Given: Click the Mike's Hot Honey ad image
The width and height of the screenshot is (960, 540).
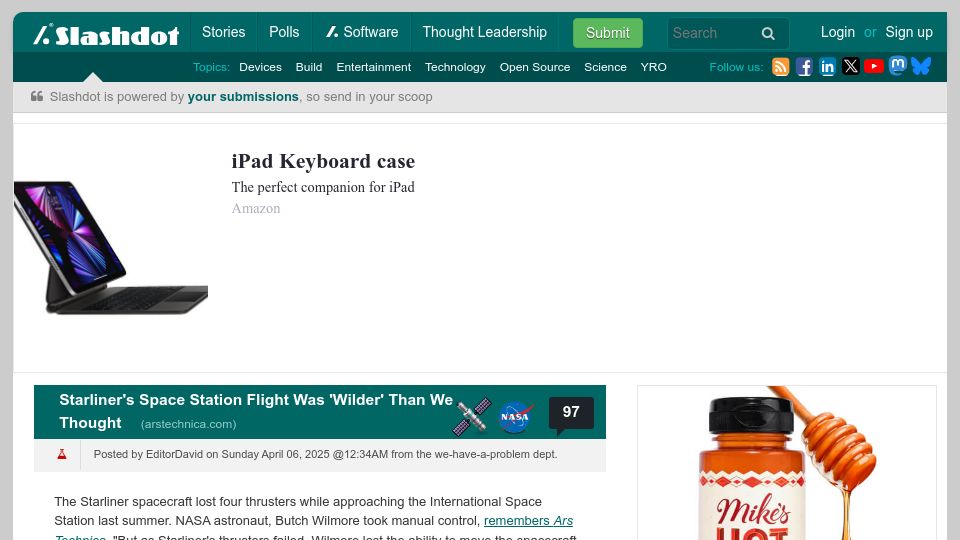Looking at the screenshot, I should click(787, 463).
